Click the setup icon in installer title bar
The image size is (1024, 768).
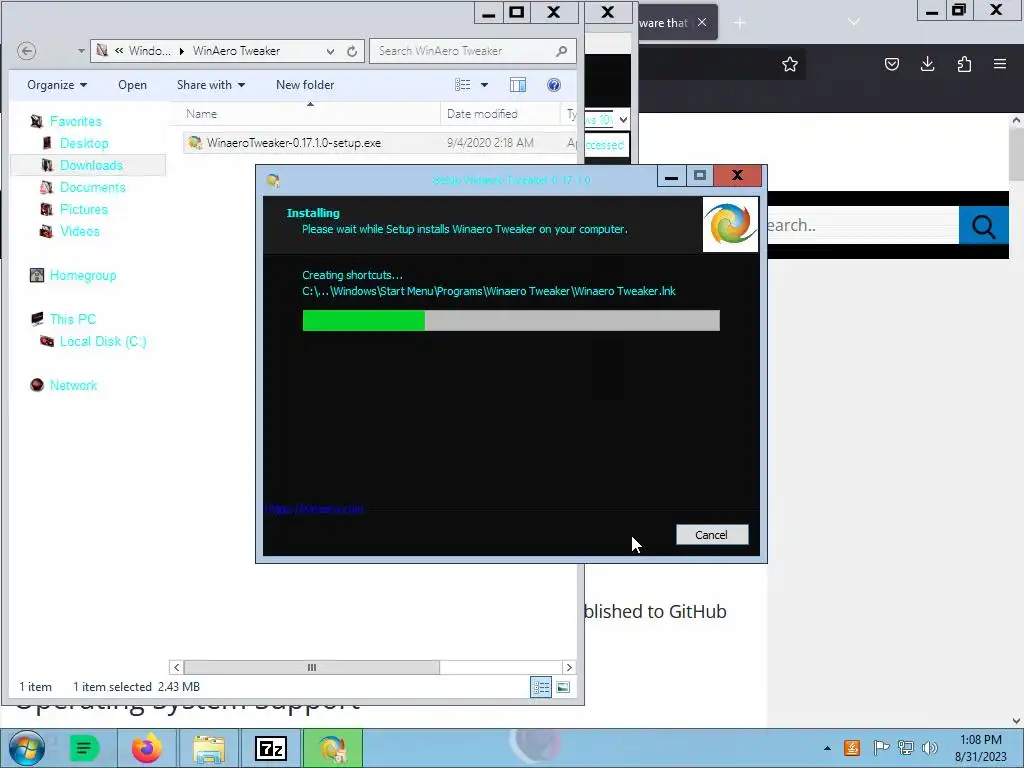[274, 180]
